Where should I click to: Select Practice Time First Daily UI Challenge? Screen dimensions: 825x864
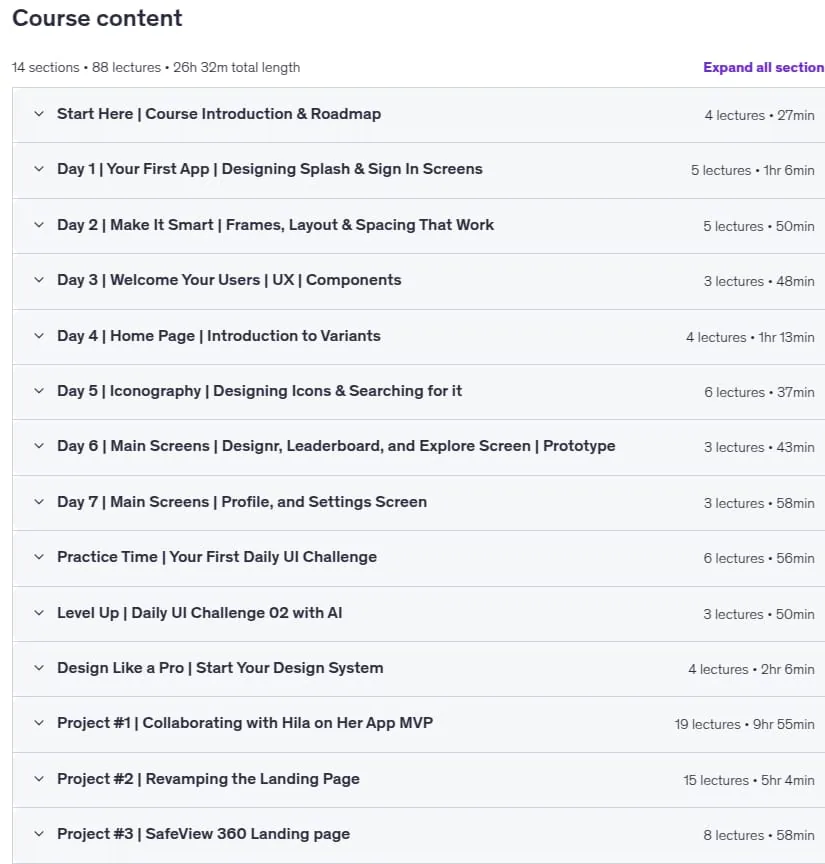pyautogui.click(x=217, y=557)
